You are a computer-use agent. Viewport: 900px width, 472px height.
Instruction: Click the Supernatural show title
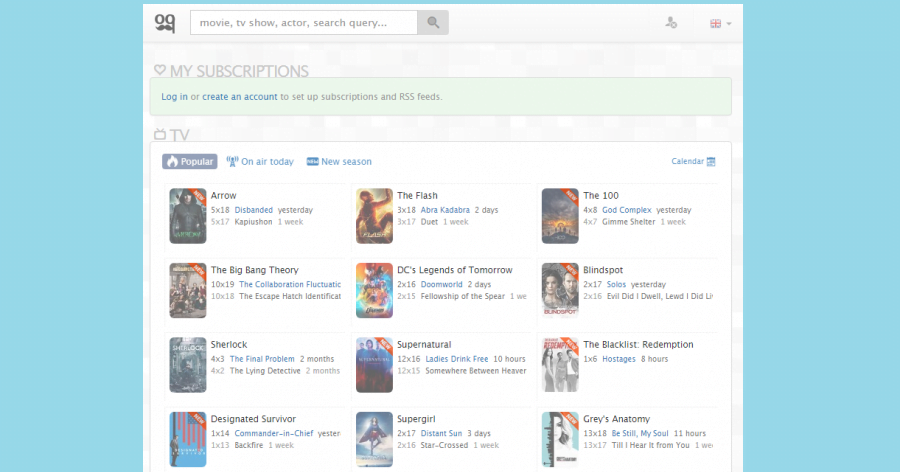424,345
